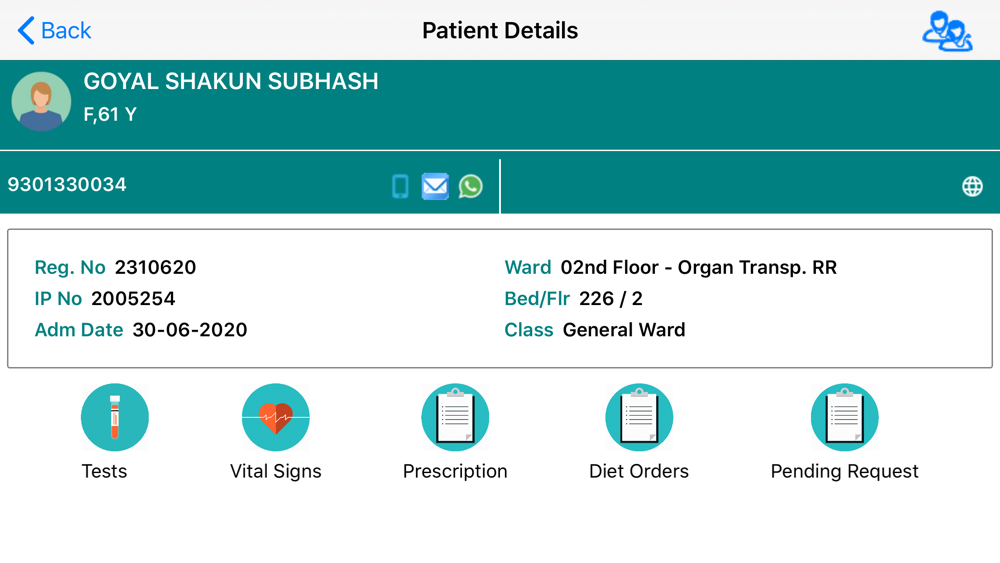1000x563 pixels.
Task: Select the Vital Signs label
Action: coord(276,471)
